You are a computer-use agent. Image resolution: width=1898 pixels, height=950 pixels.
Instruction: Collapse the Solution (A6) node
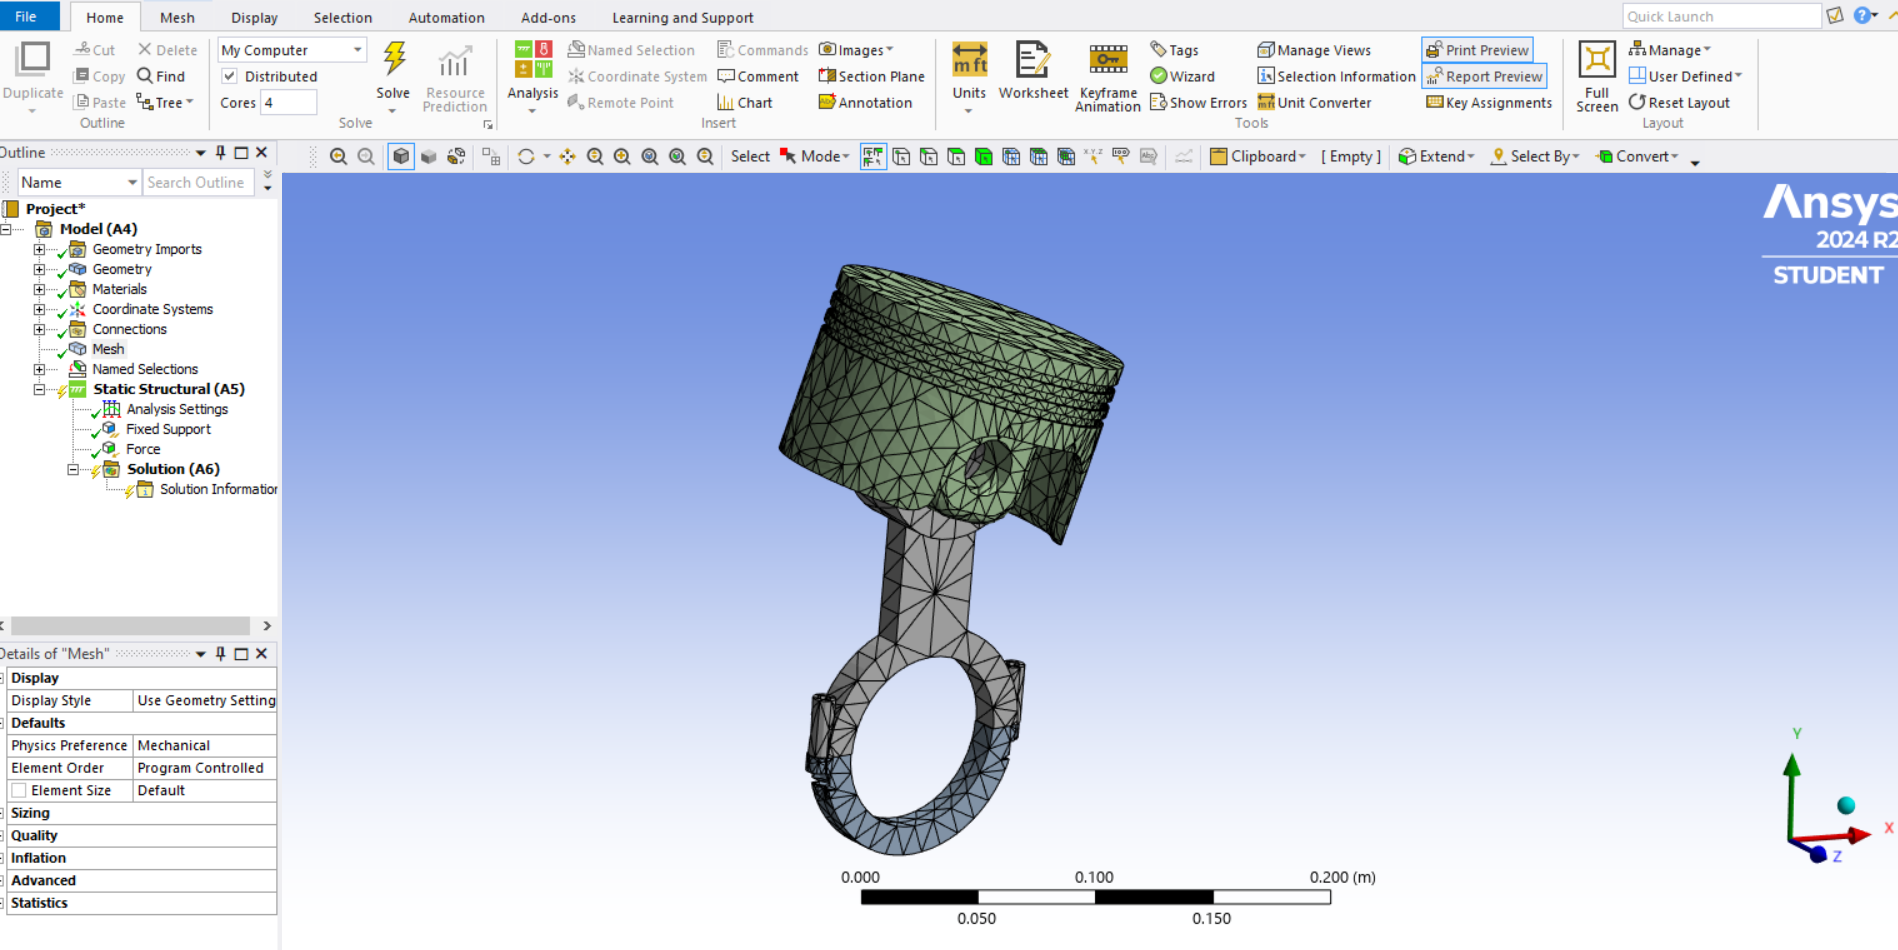(x=73, y=470)
